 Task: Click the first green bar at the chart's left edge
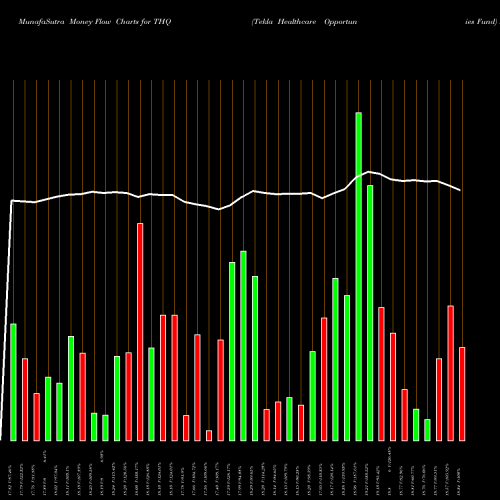13,382
